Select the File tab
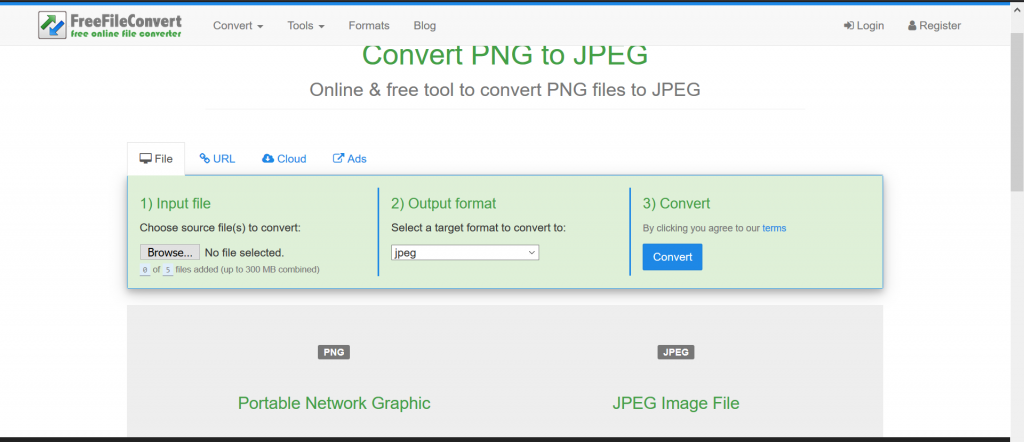 (x=156, y=159)
